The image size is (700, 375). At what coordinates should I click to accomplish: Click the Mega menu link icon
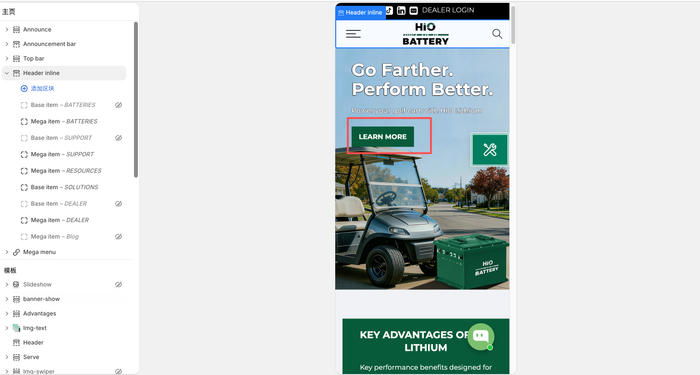point(17,252)
